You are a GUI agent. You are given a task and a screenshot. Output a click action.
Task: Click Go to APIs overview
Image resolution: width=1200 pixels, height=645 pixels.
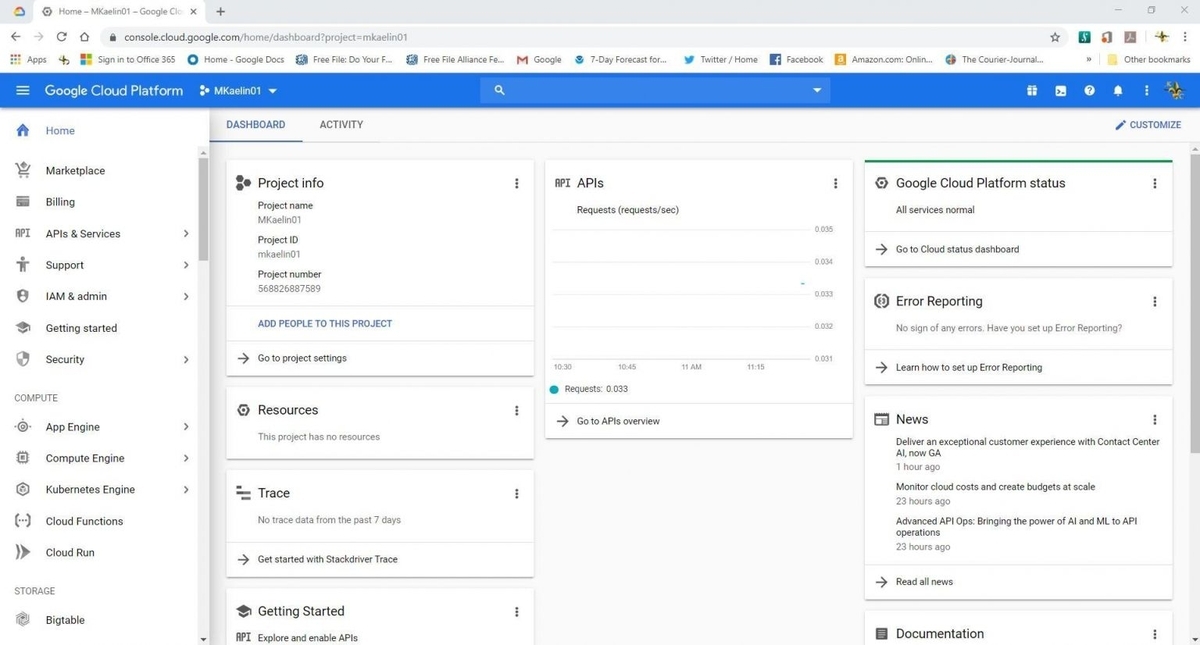617,421
